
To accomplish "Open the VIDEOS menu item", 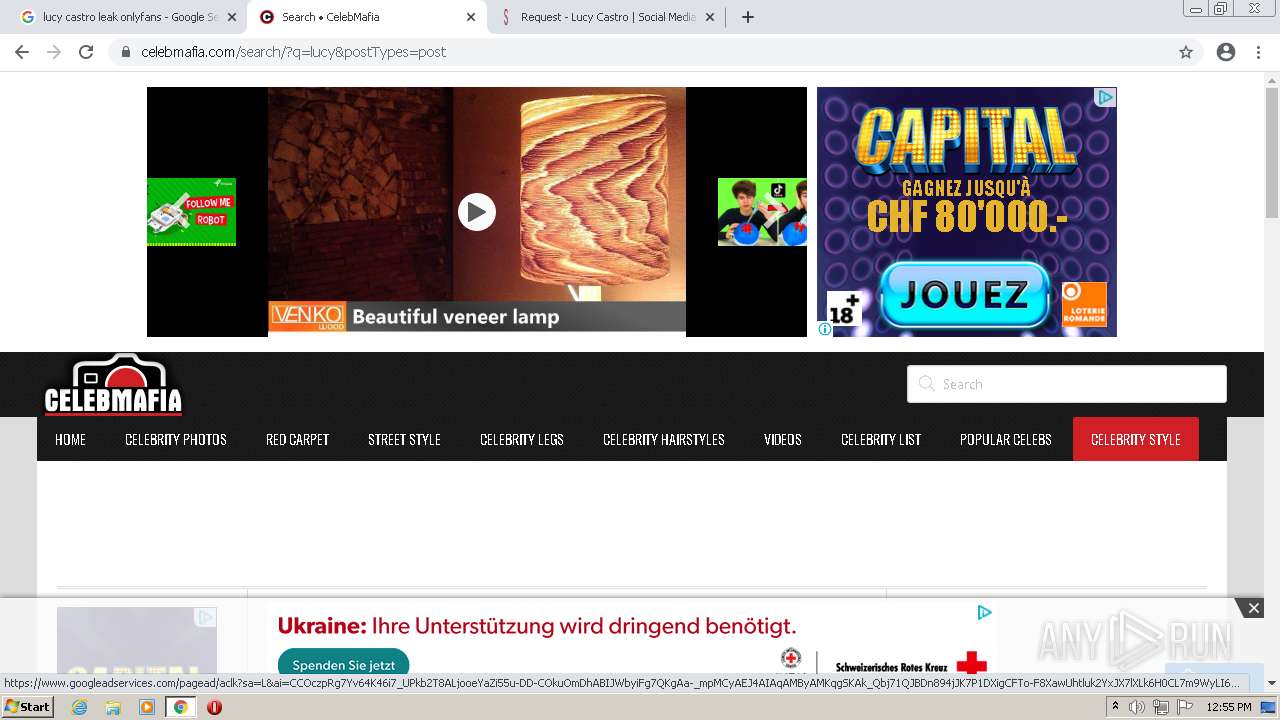I will pyautogui.click(x=783, y=439).
